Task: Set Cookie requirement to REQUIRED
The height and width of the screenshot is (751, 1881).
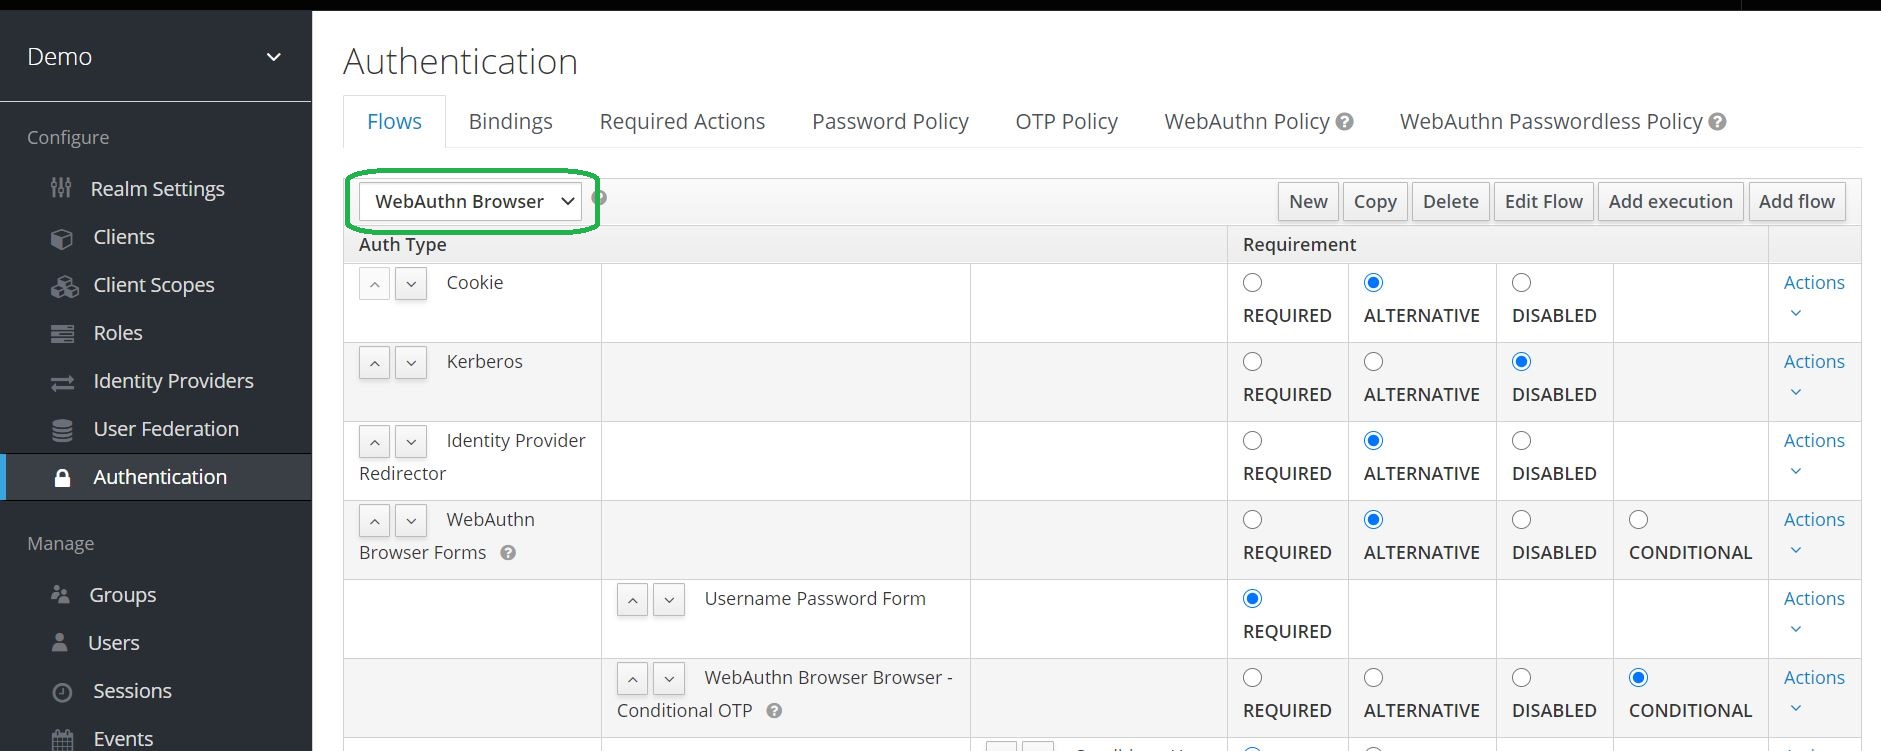Action: pos(1252,283)
